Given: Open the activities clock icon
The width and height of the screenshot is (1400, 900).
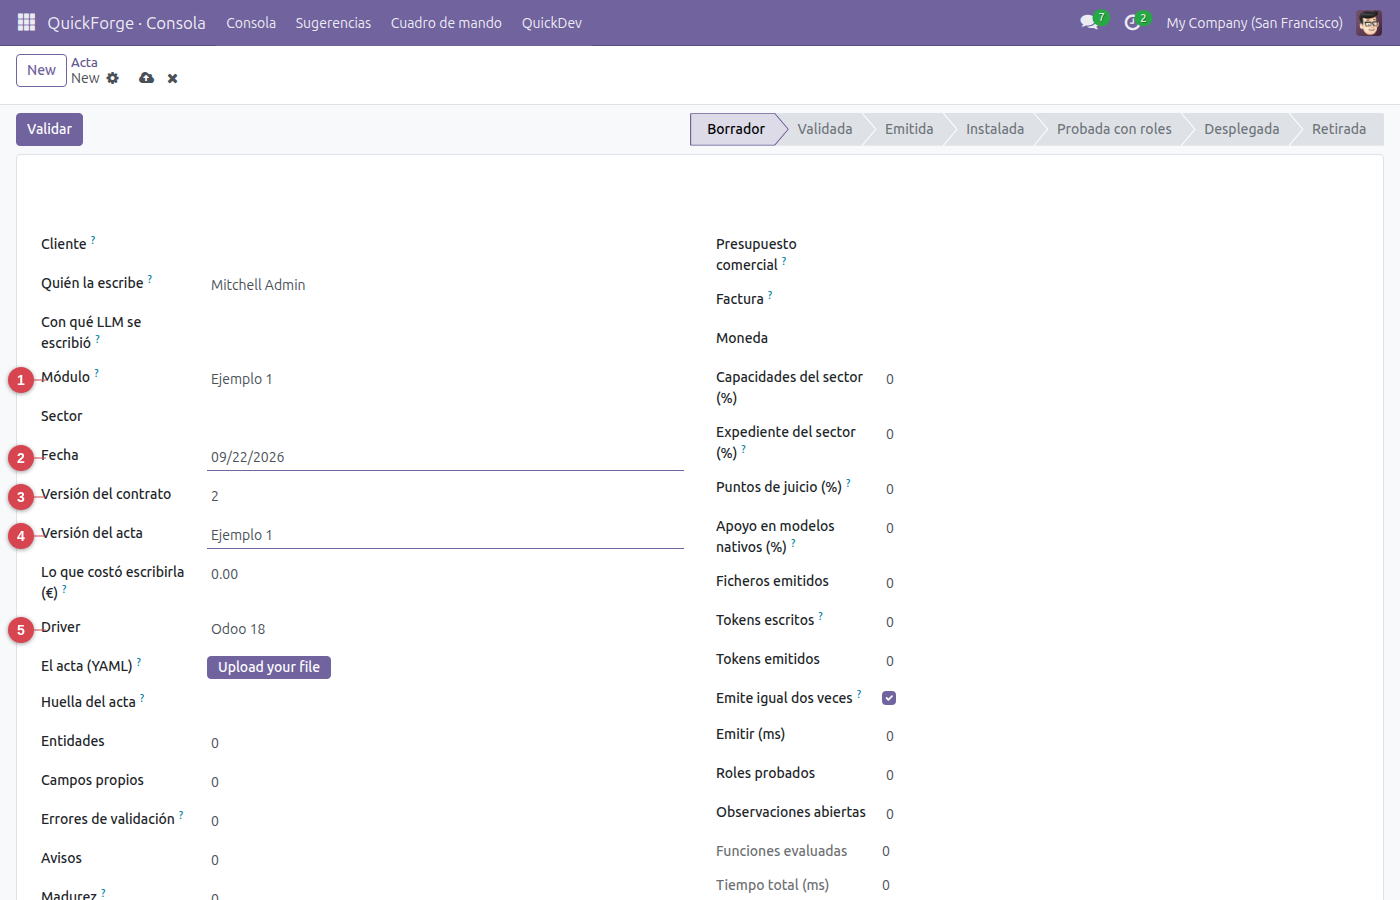Looking at the screenshot, I should click(x=1132, y=22).
